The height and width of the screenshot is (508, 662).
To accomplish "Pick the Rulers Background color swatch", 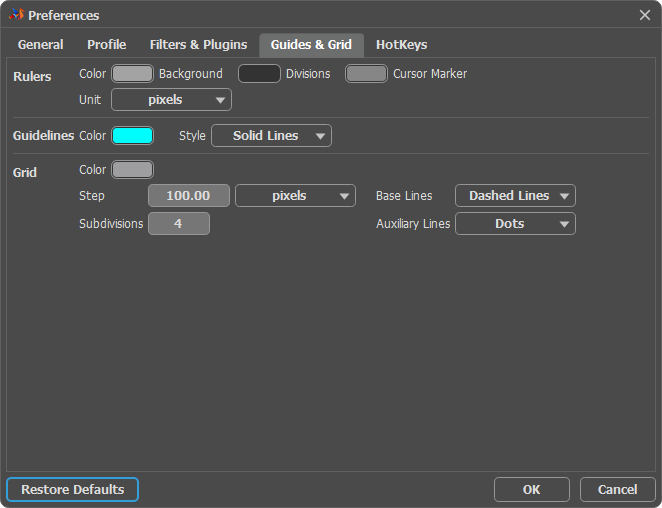I will [133, 73].
